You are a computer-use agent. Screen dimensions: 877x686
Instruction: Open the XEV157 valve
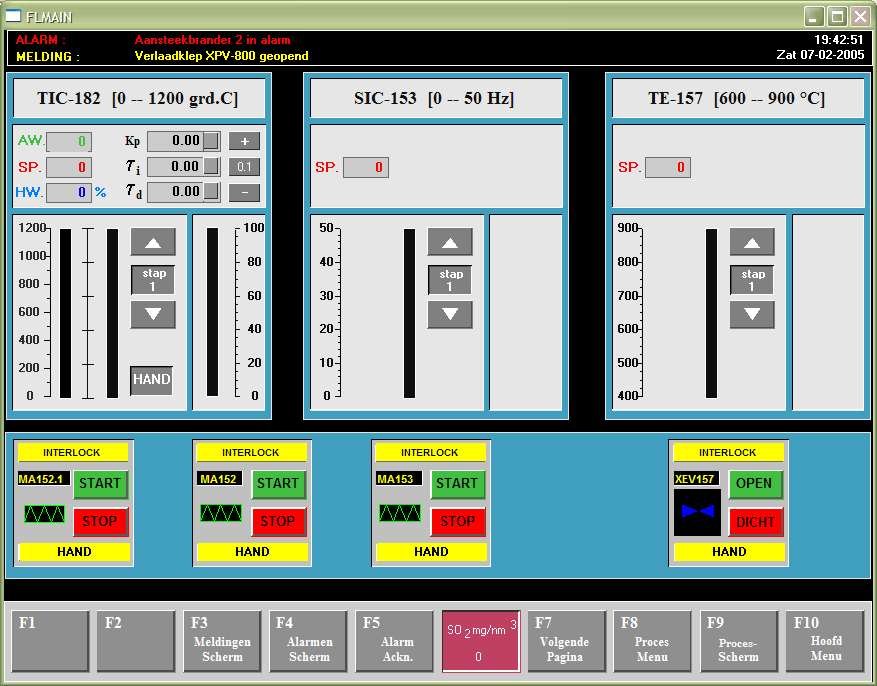click(x=754, y=483)
